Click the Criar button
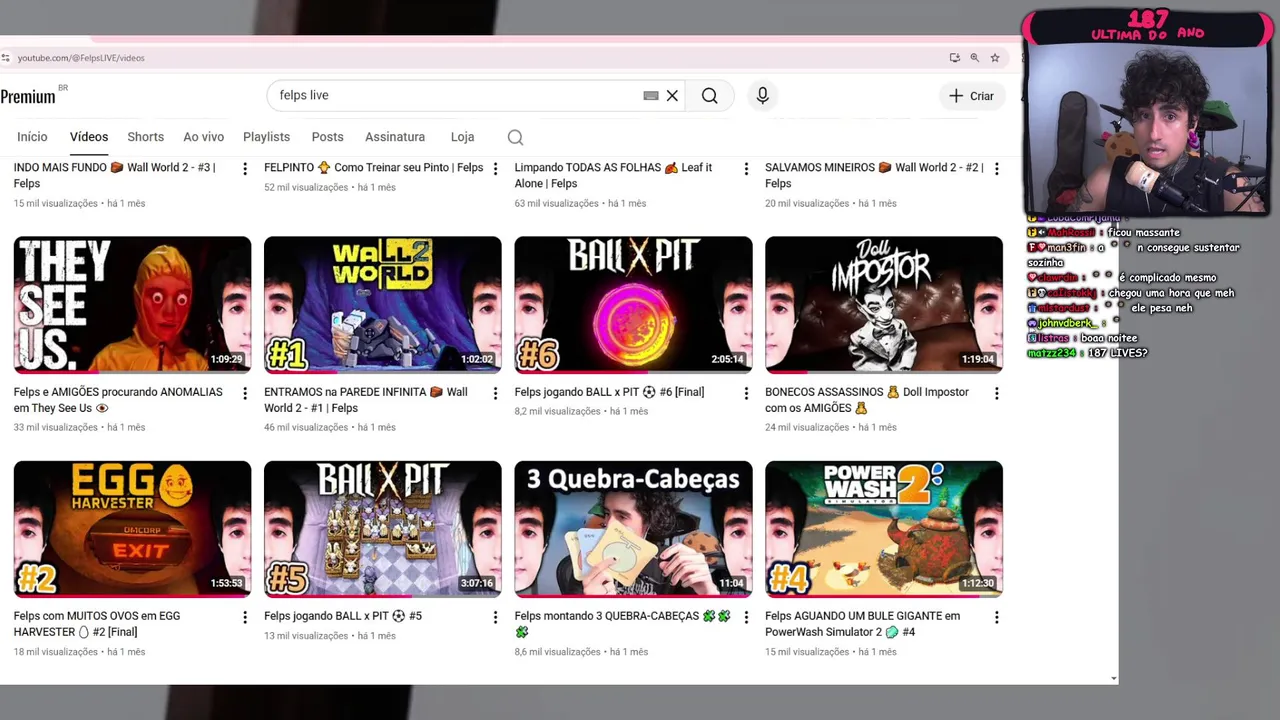Screen dimensions: 1280x720 point(972,96)
